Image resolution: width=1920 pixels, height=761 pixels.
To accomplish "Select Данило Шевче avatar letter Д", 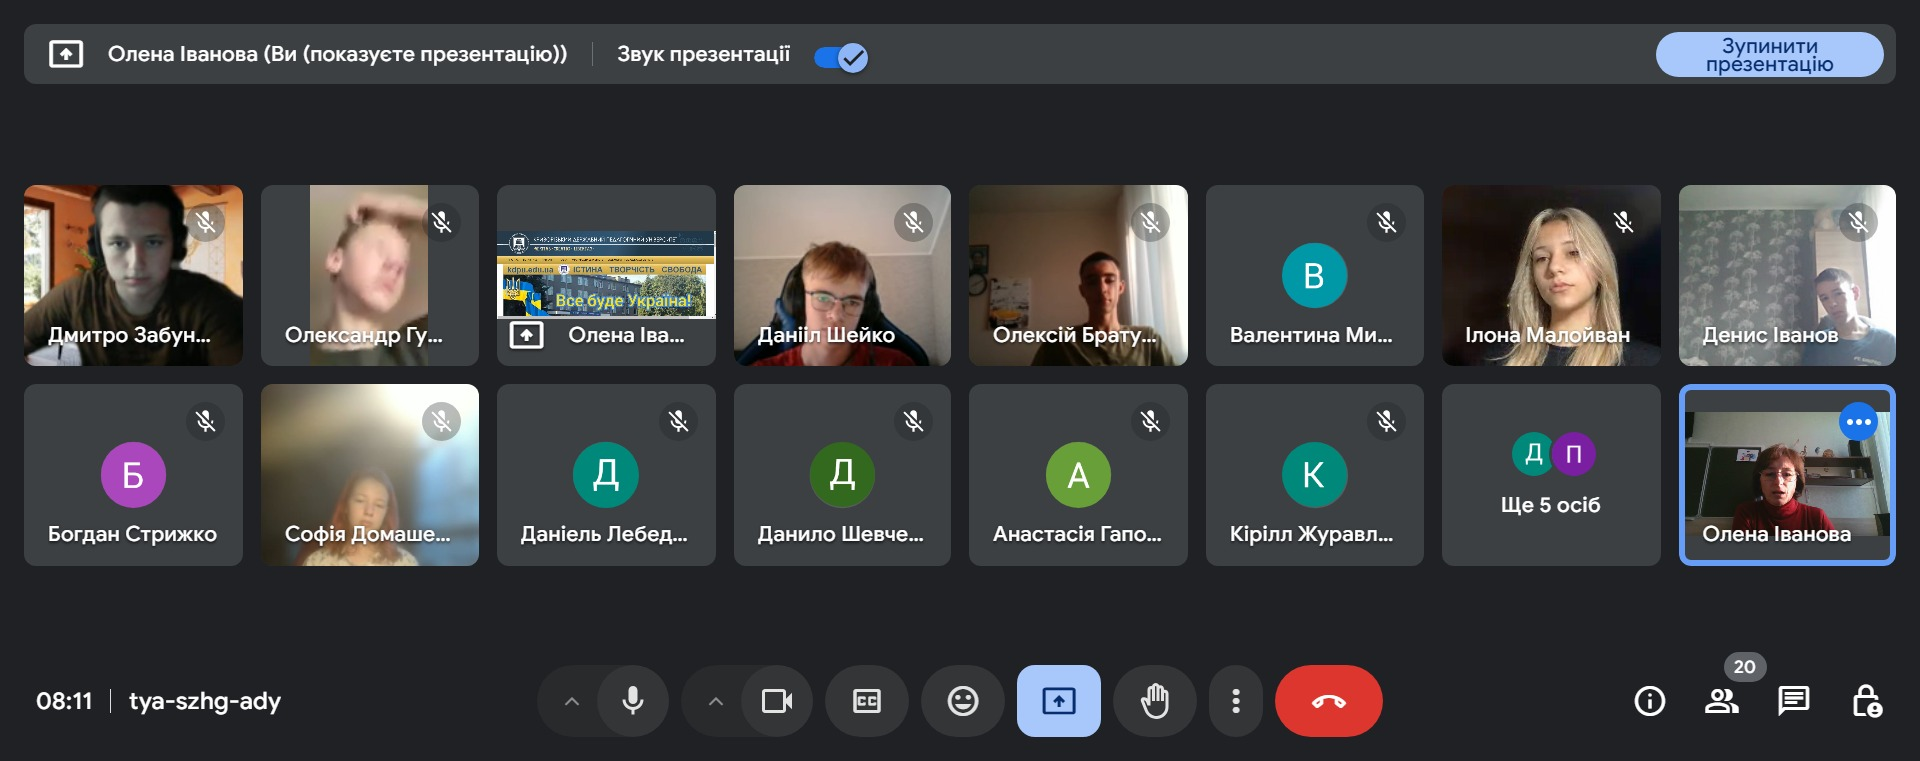I will click(842, 474).
